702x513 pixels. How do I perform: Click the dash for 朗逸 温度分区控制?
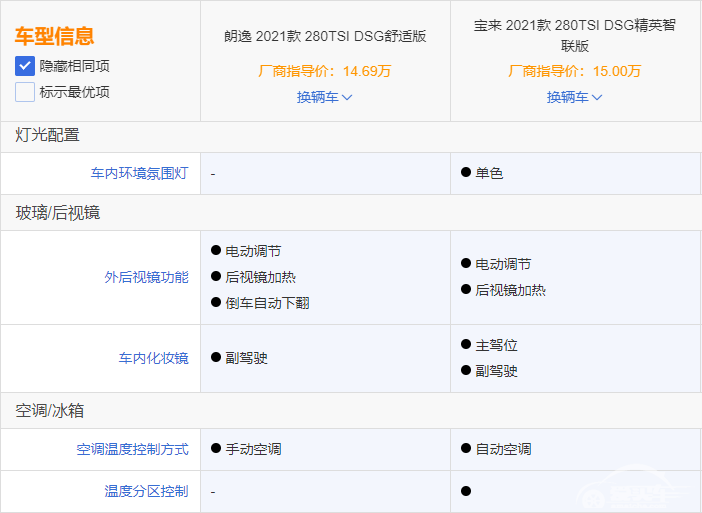(213, 492)
